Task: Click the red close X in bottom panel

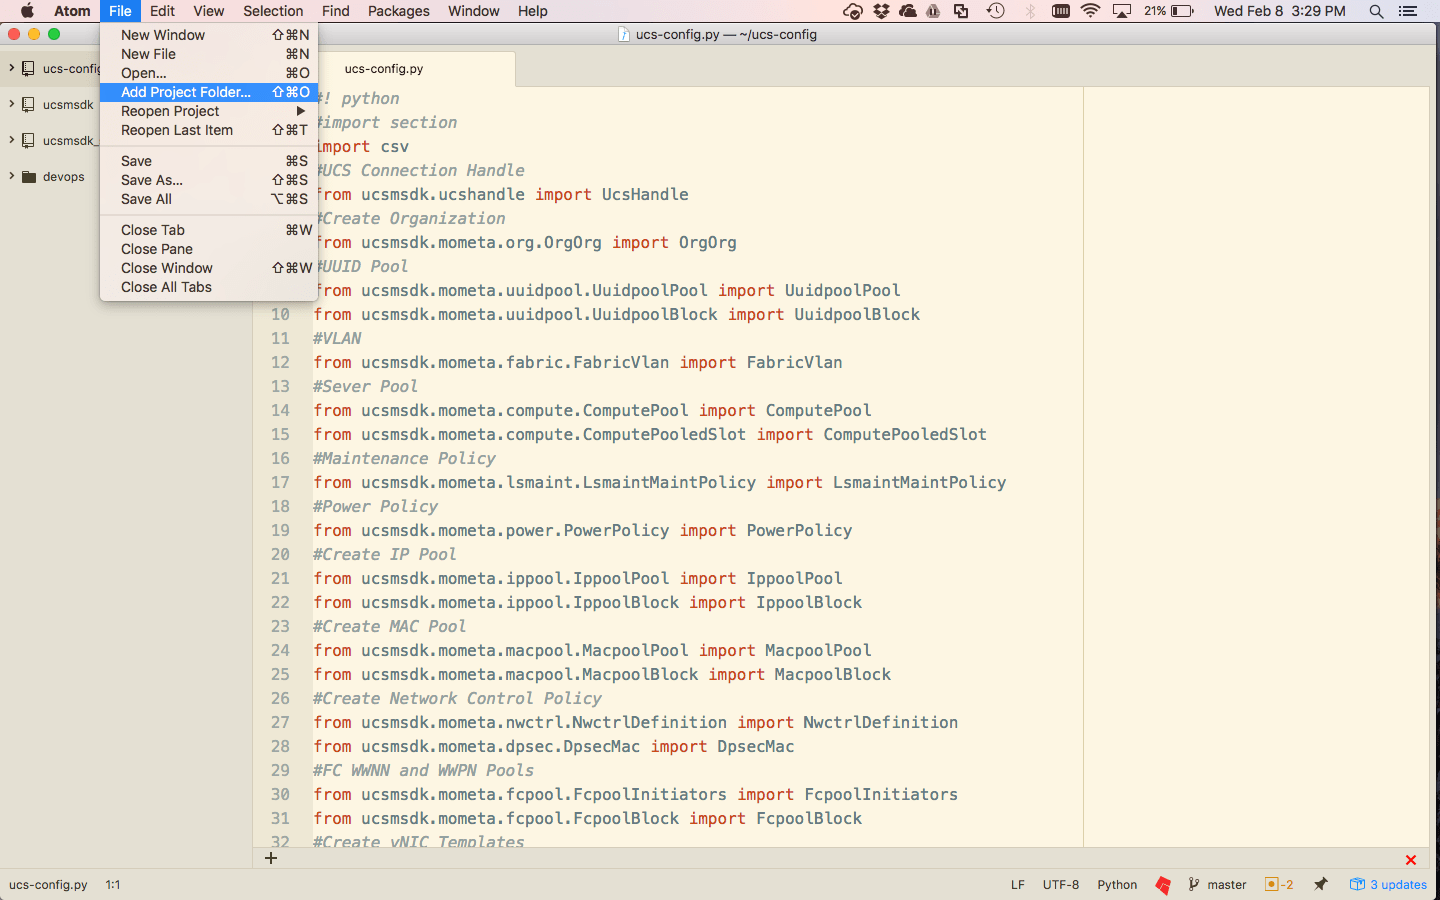Action: pyautogui.click(x=1410, y=860)
